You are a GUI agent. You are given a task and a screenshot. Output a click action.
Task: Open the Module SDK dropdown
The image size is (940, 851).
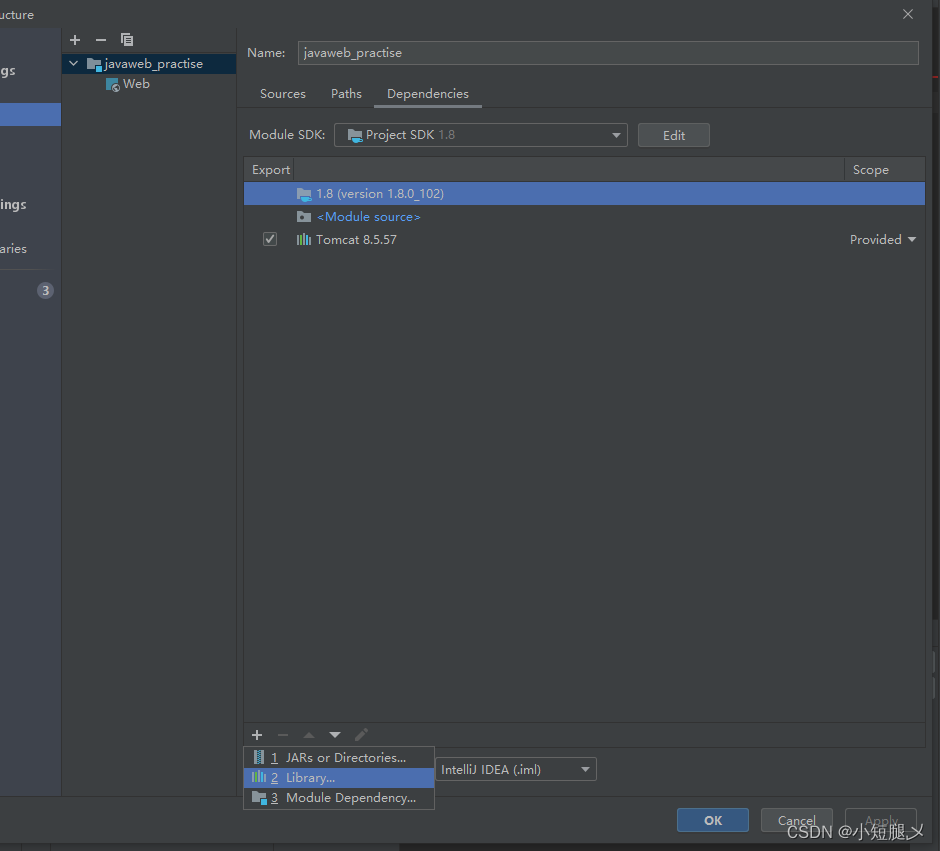[x=481, y=135]
